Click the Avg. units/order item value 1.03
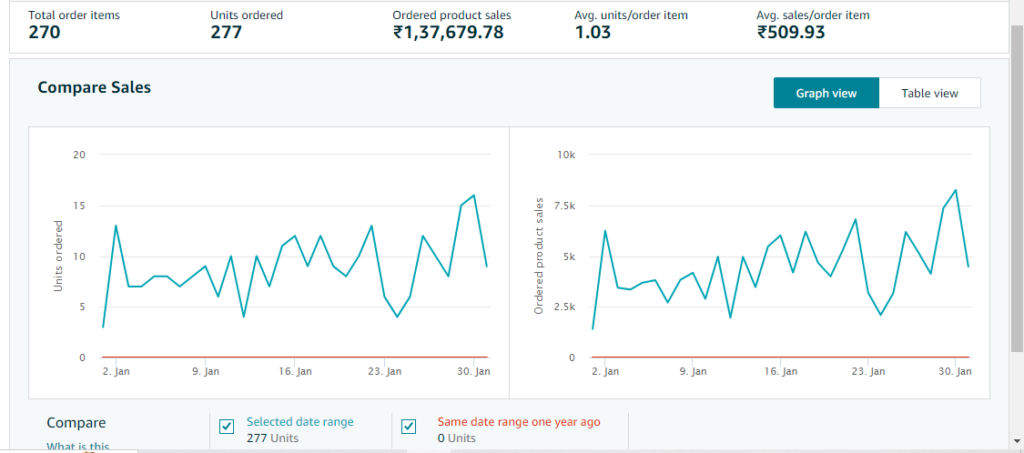The height and width of the screenshot is (453, 1024). [593, 32]
